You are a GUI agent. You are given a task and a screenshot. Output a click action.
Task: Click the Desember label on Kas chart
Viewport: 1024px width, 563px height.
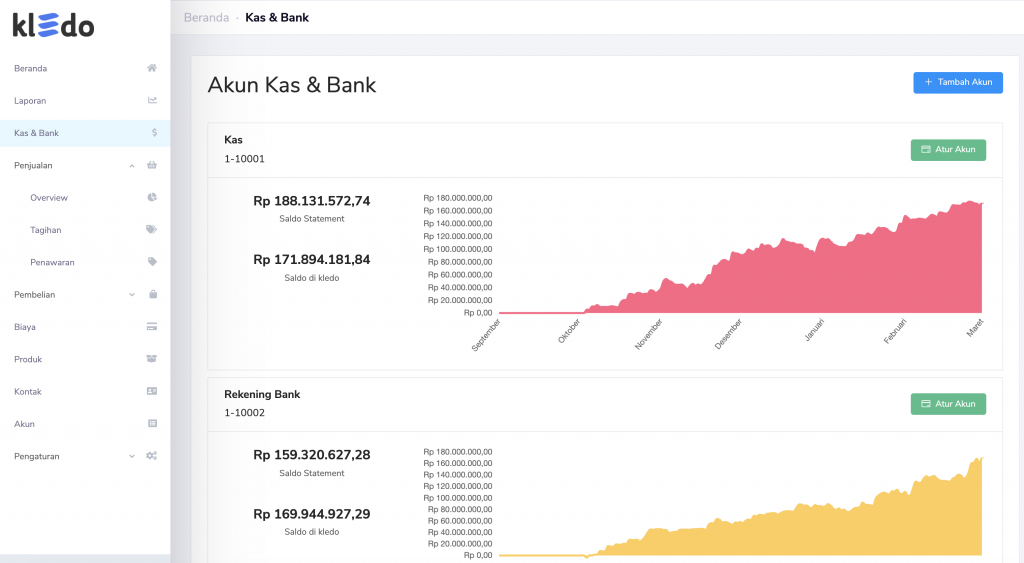[728, 334]
